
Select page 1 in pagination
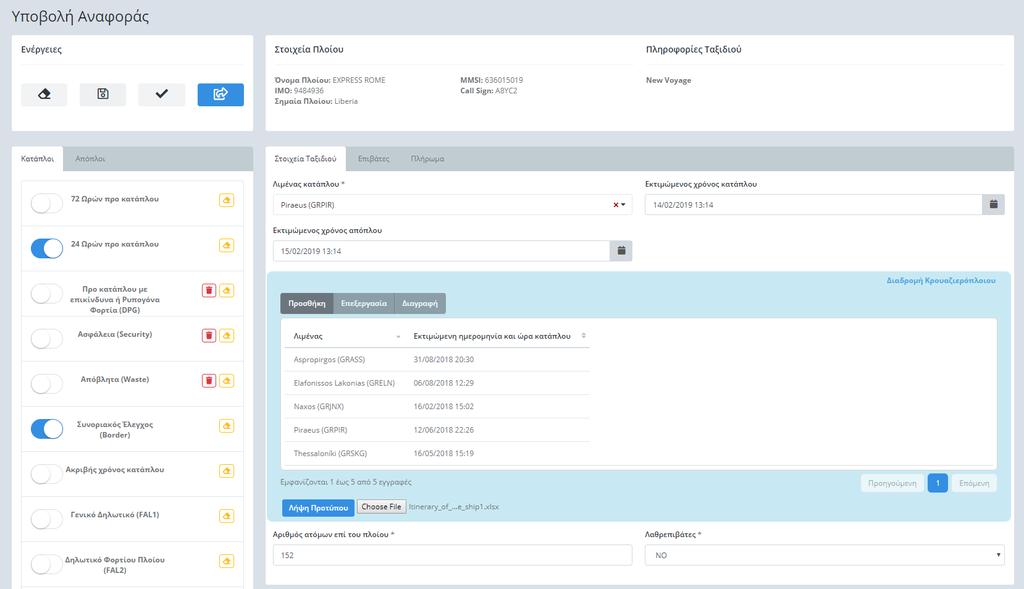pyautogui.click(x=938, y=483)
